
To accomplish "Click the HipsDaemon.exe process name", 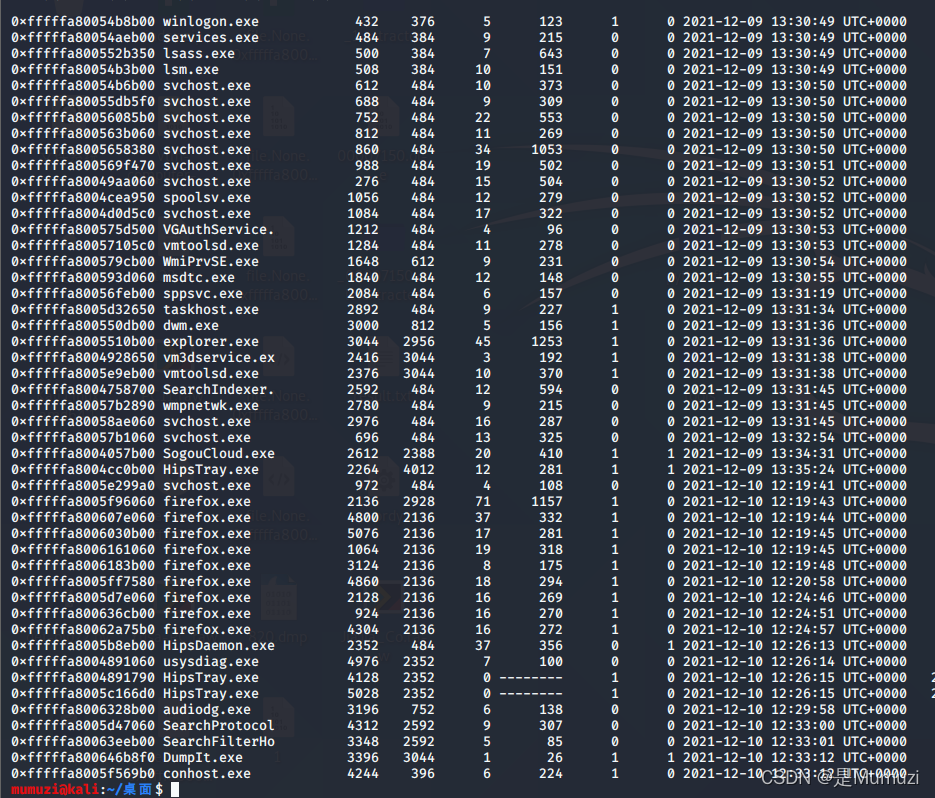I will [x=219, y=646].
